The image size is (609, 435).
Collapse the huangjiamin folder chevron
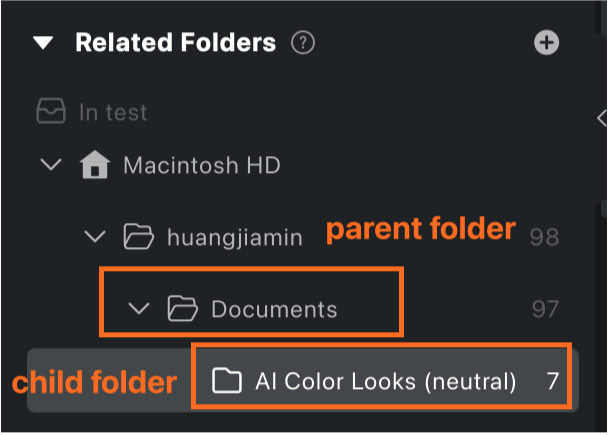(x=95, y=236)
